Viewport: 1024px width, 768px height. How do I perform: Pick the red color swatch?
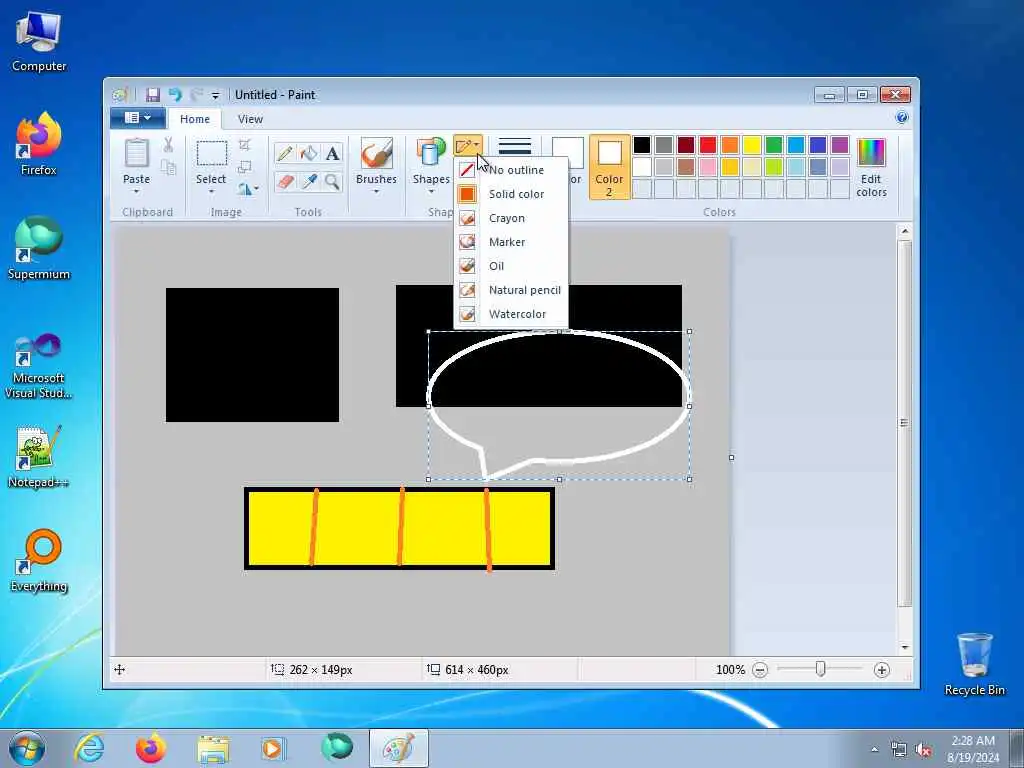[x=708, y=145]
